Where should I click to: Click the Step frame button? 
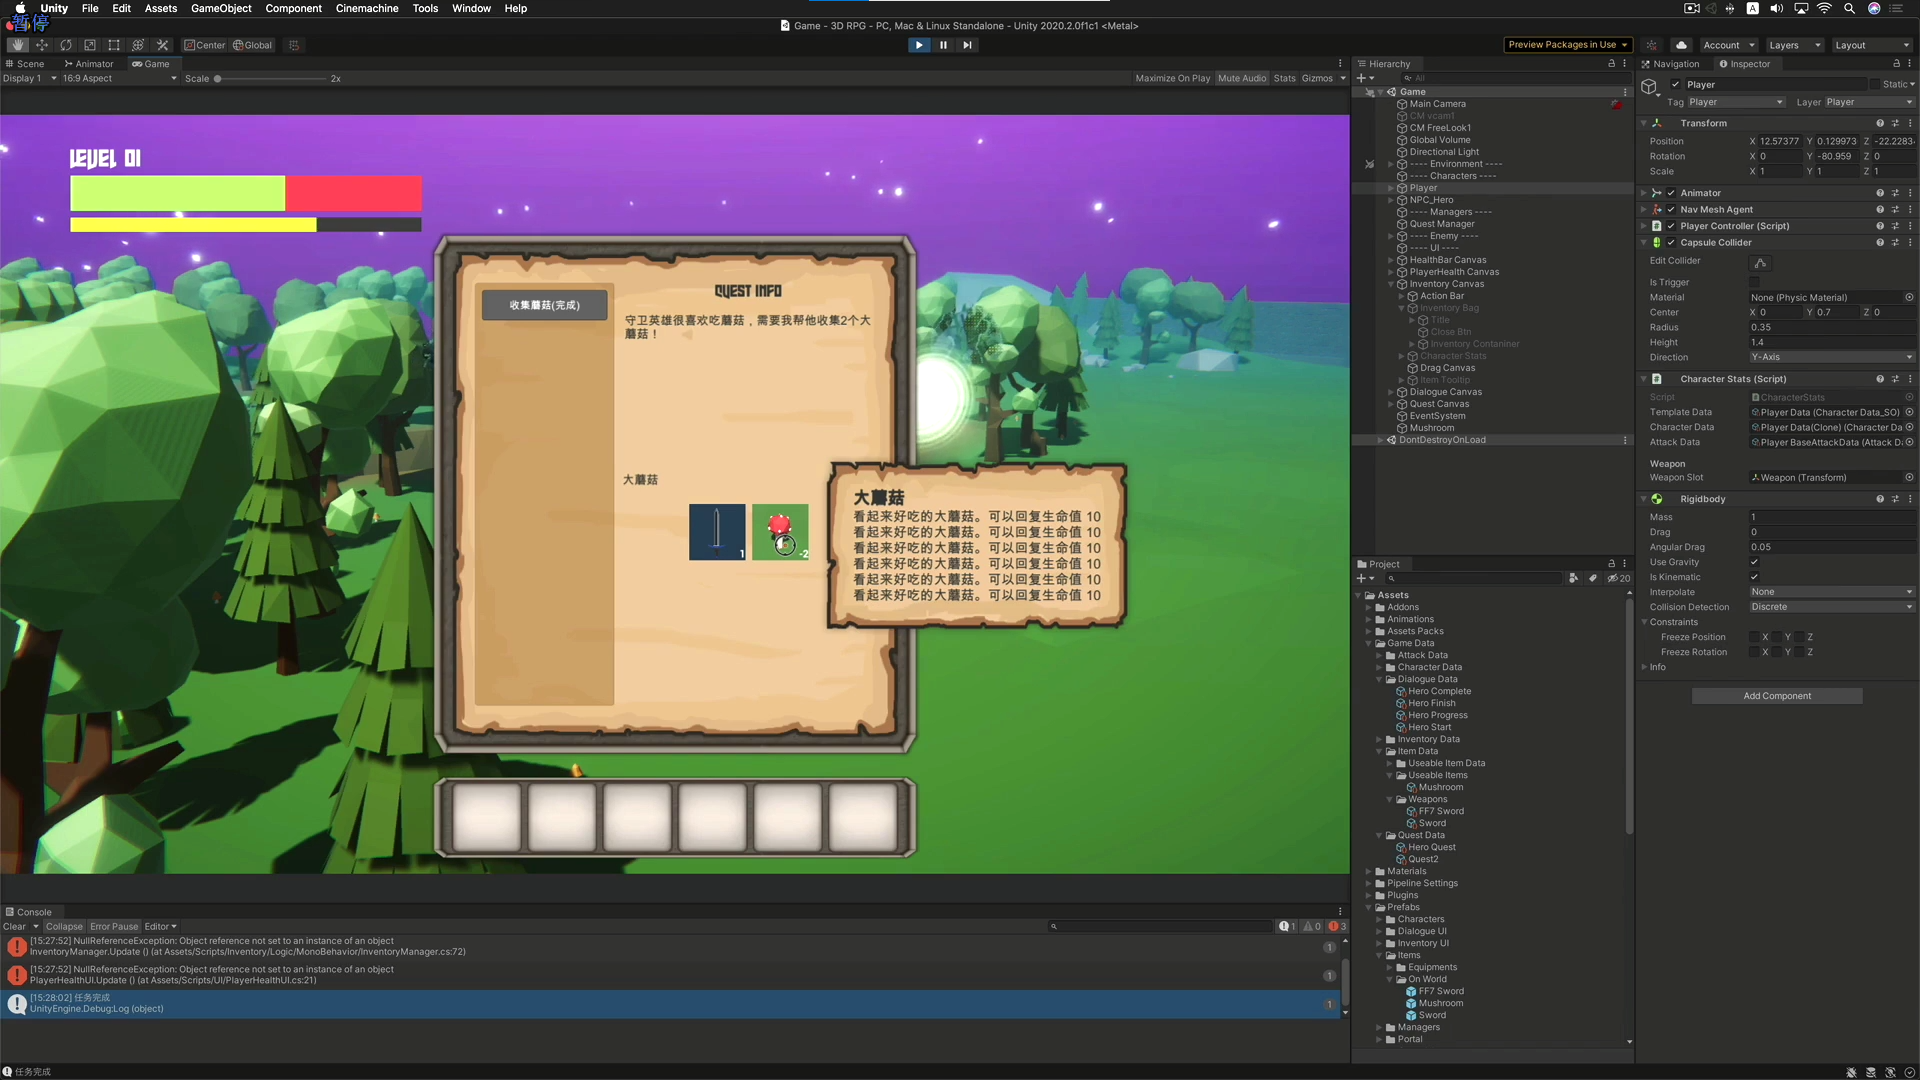[x=967, y=45]
